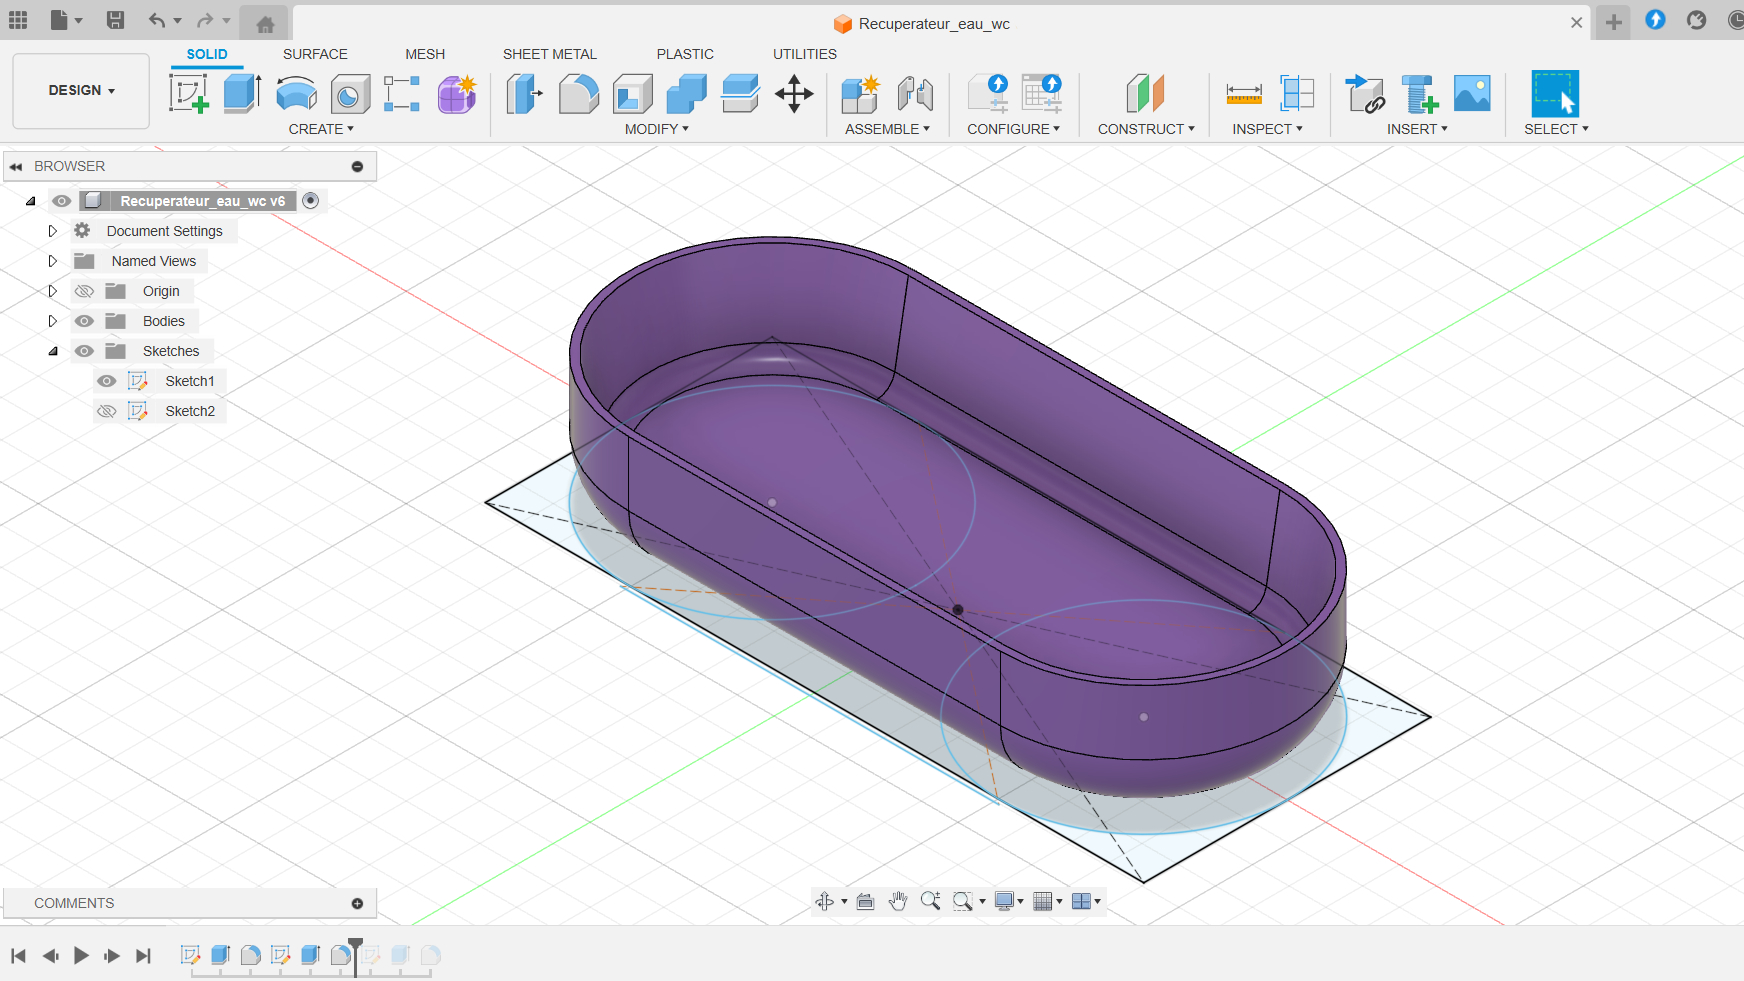This screenshot has width=1744, height=981.
Task: Show Sketch2 visibility
Action: point(107,411)
